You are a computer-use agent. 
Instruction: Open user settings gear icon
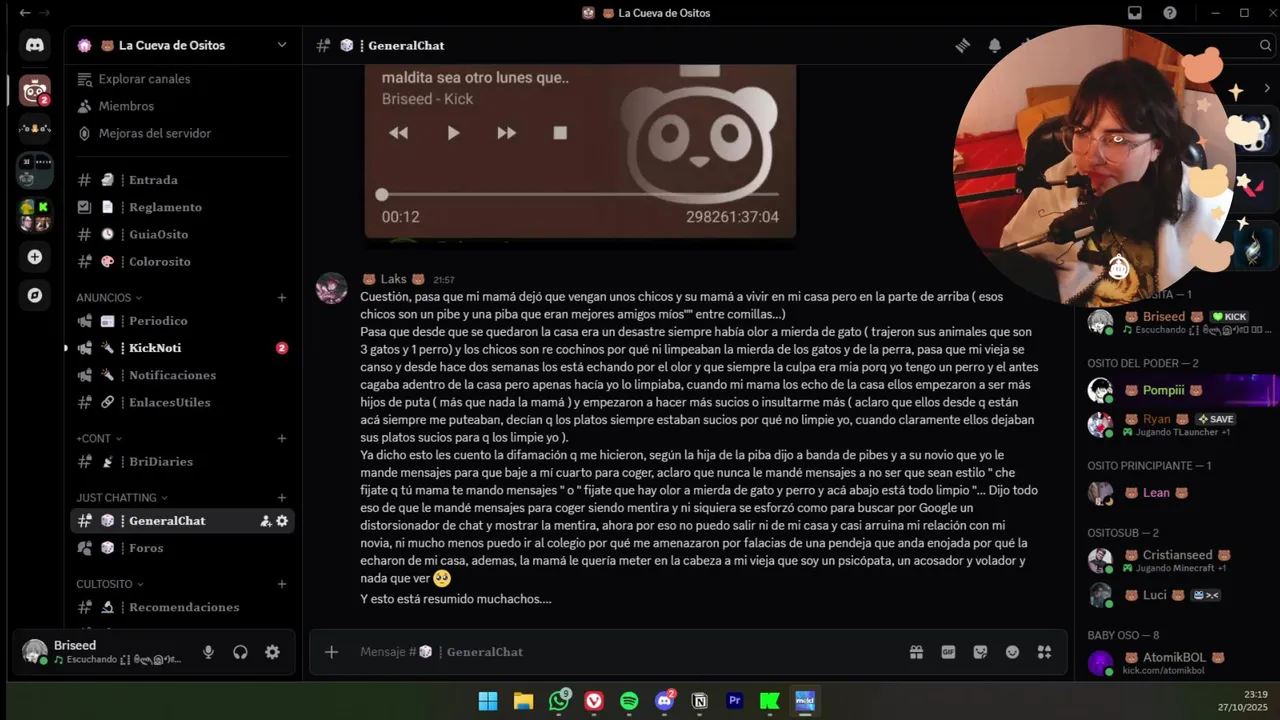coord(272,652)
